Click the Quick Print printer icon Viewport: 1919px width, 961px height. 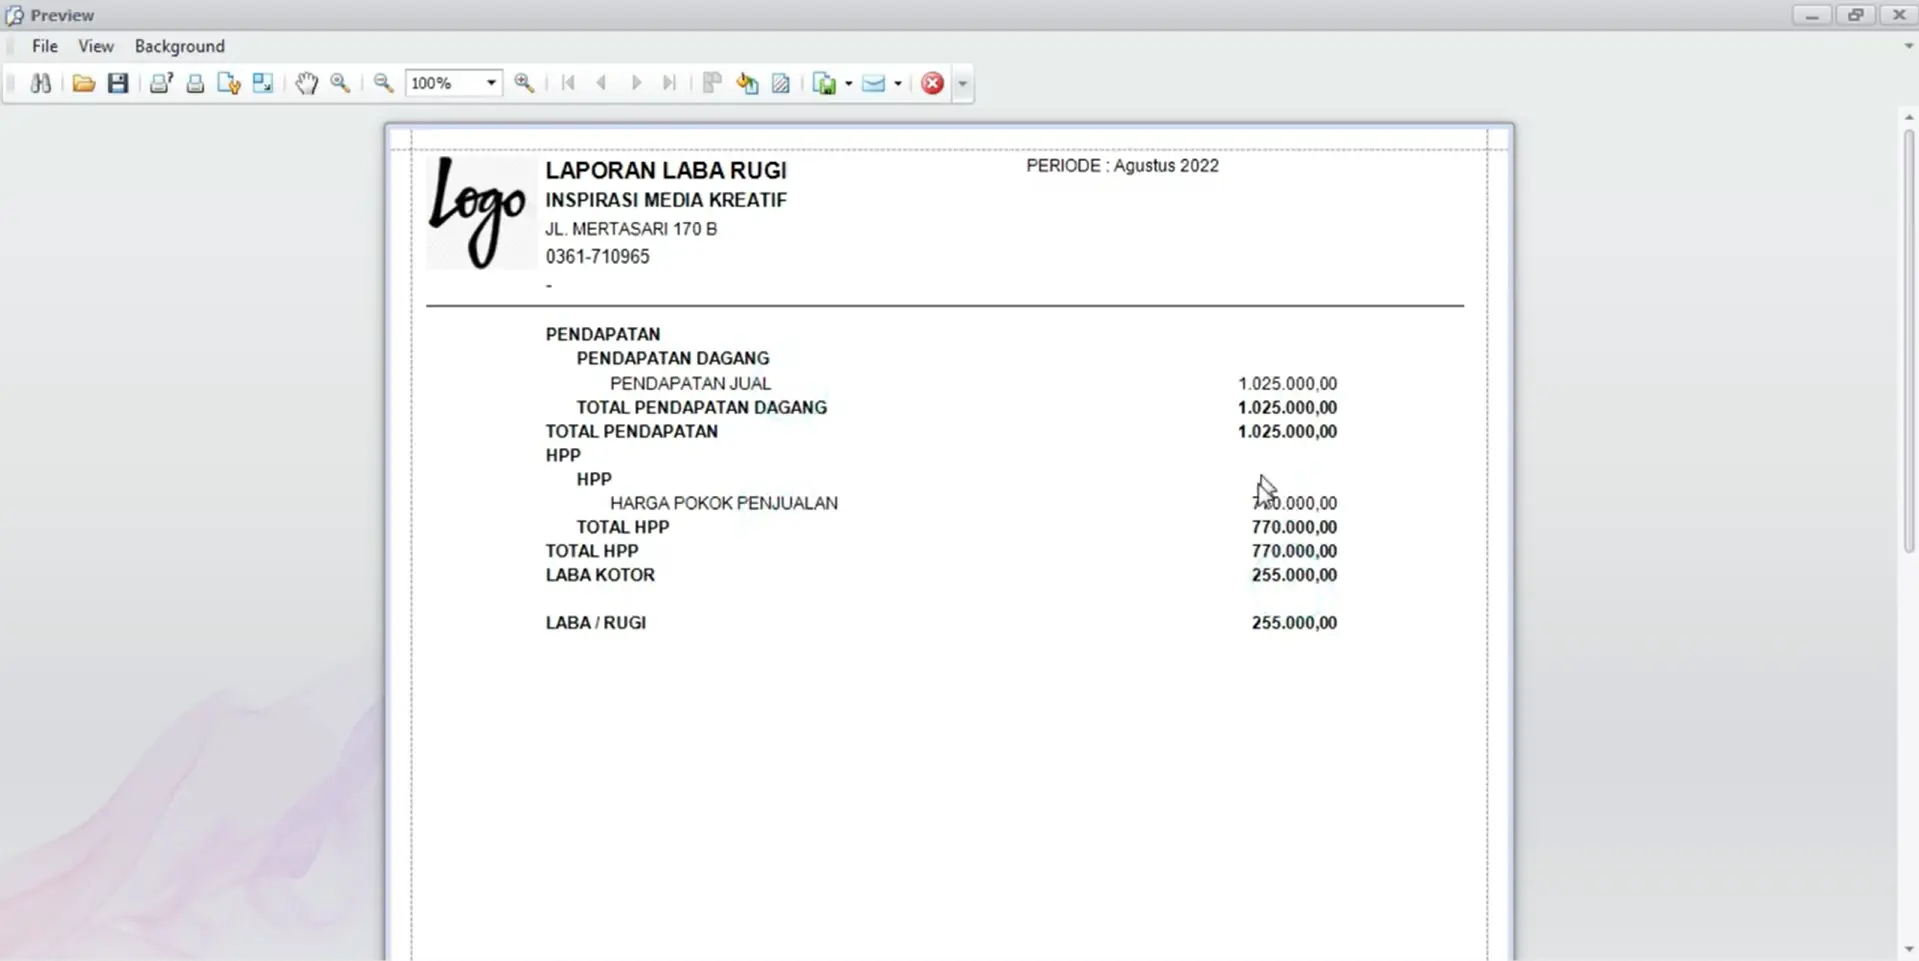(195, 84)
